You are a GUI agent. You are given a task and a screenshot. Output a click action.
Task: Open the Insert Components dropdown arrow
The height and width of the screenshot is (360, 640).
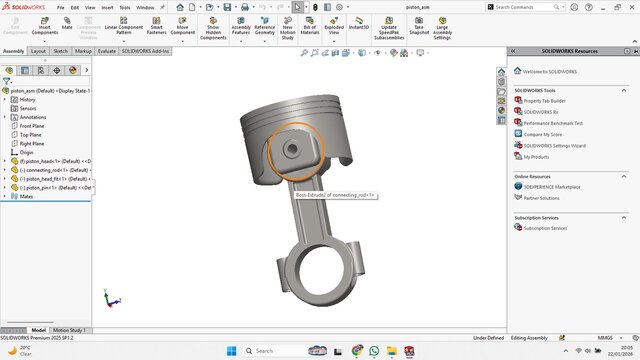[44, 41]
